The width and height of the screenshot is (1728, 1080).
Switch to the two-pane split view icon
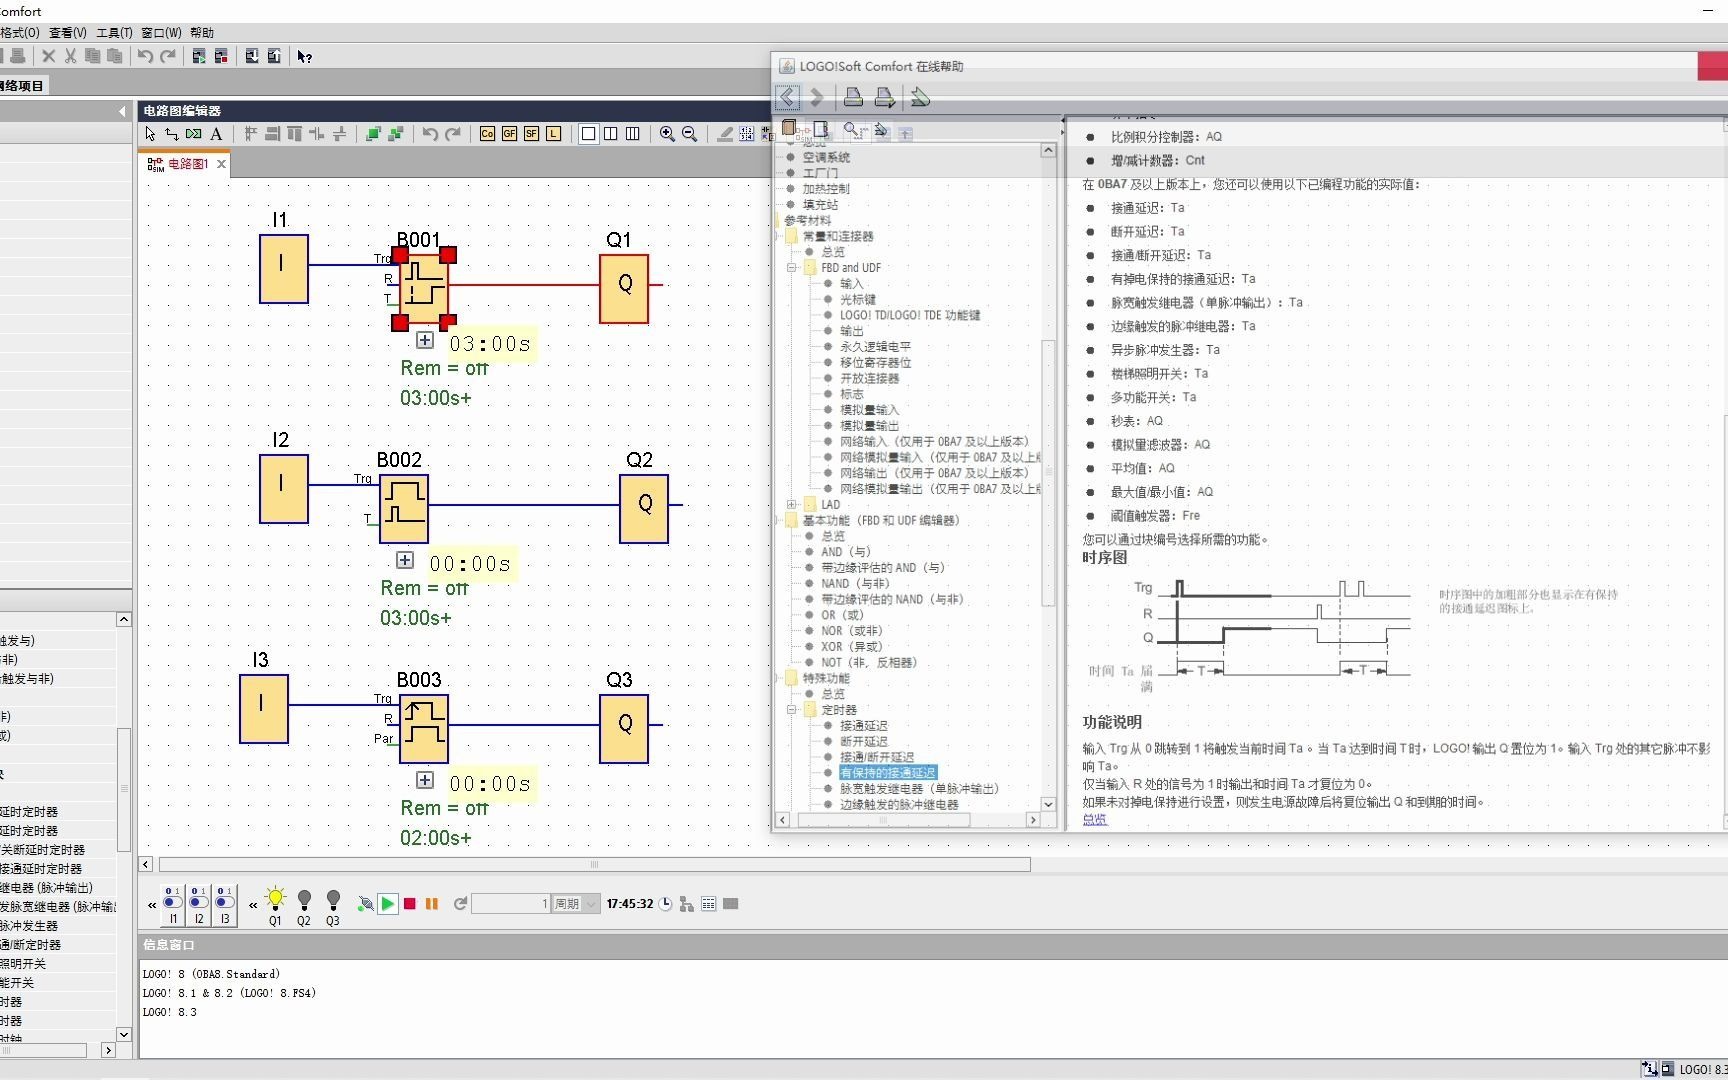pos(610,134)
